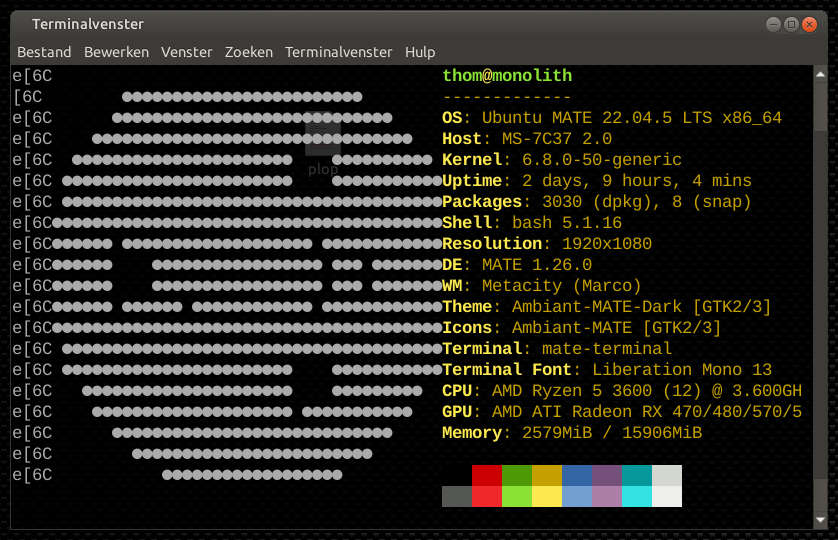Click the WM line Metacity (Marco)
This screenshot has height=540, width=838.
coord(542,286)
